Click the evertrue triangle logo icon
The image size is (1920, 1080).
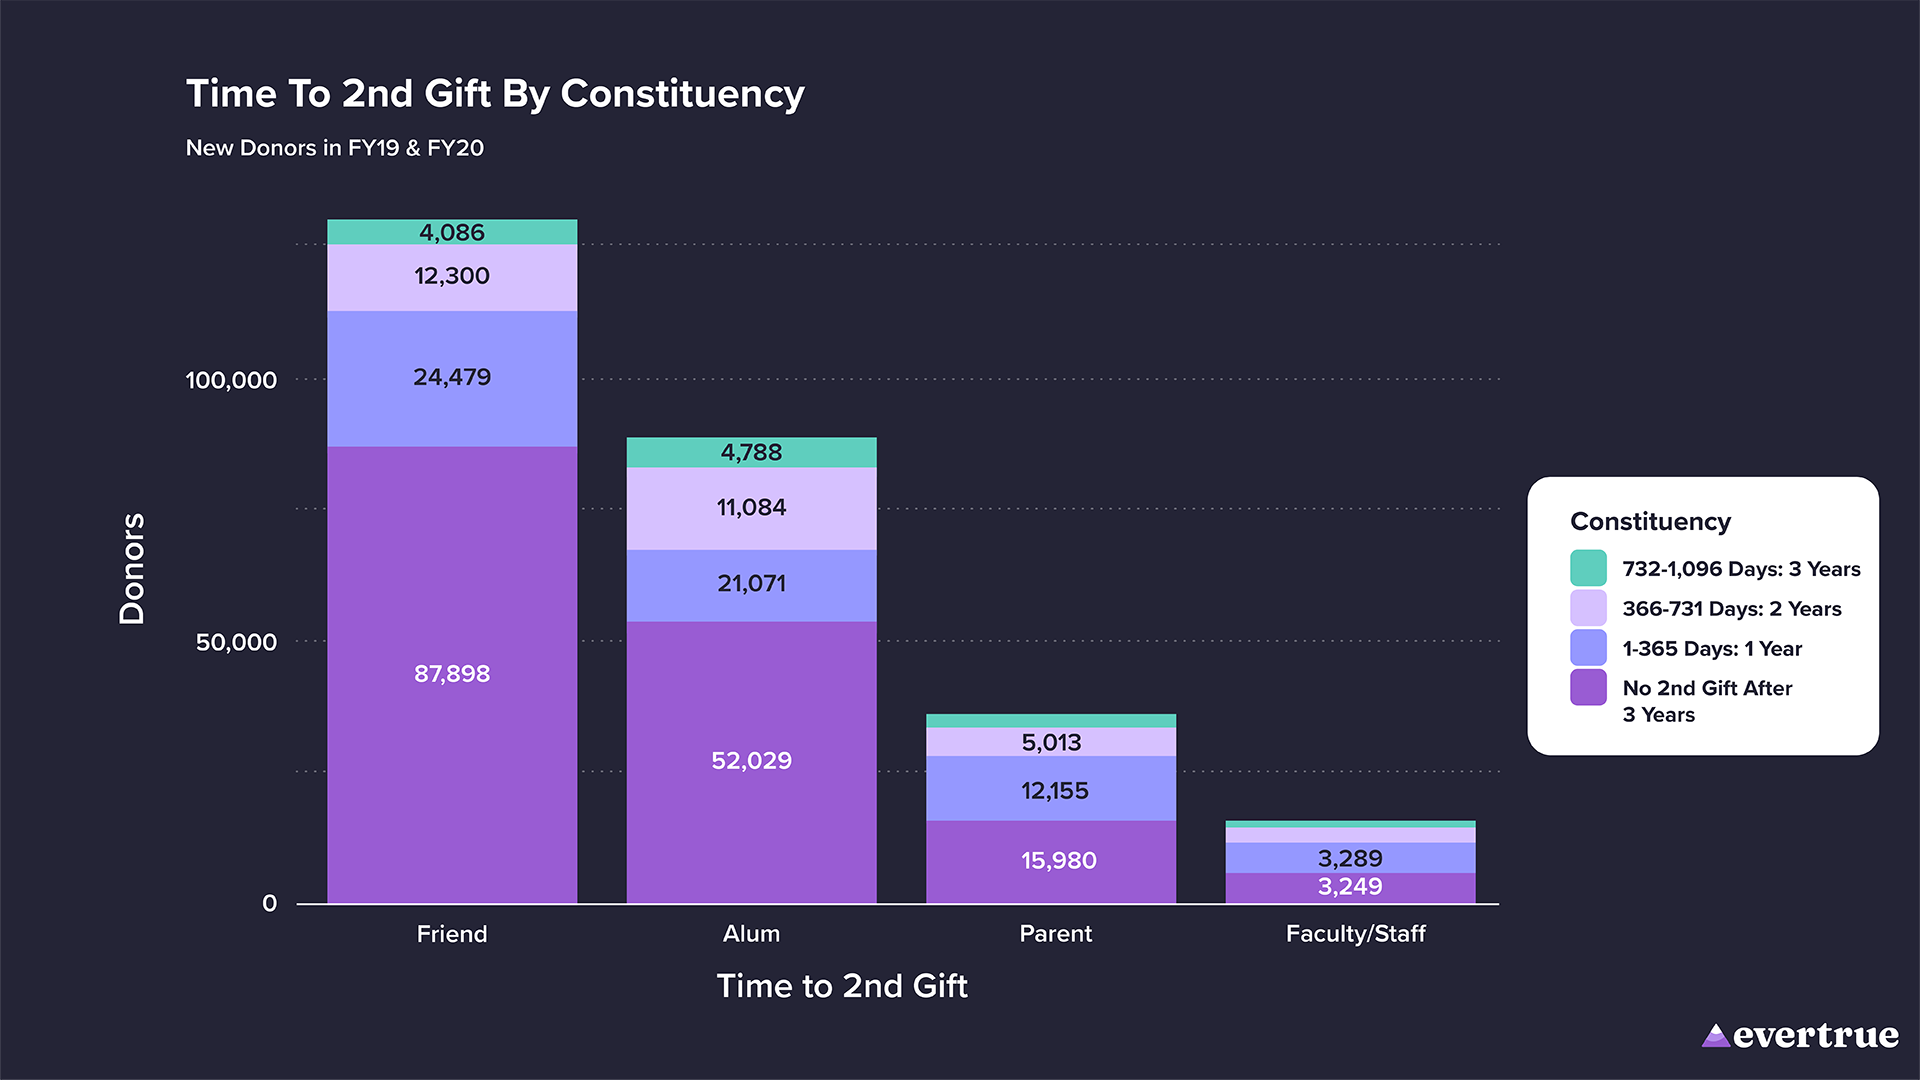(1715, 1036)
